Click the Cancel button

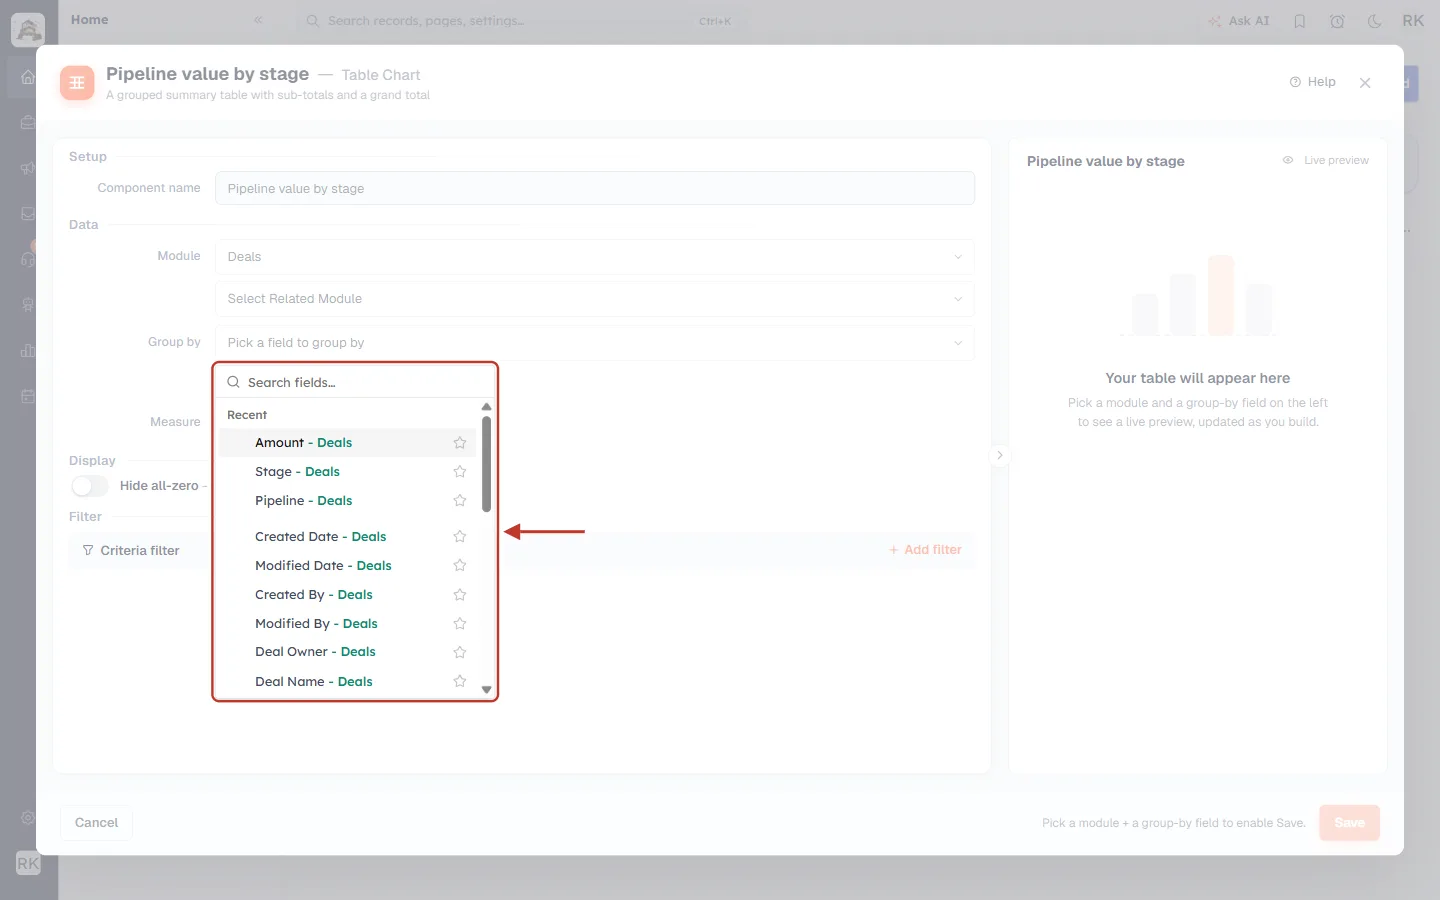pos(96,823)
